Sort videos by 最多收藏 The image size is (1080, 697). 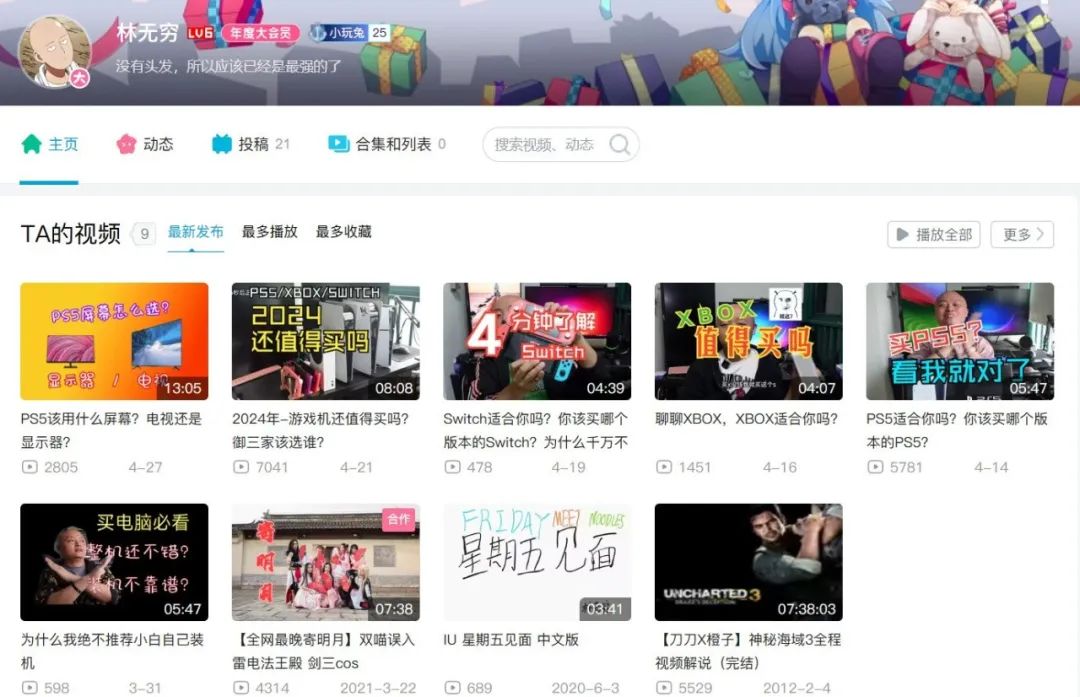[x=343, y=232]
